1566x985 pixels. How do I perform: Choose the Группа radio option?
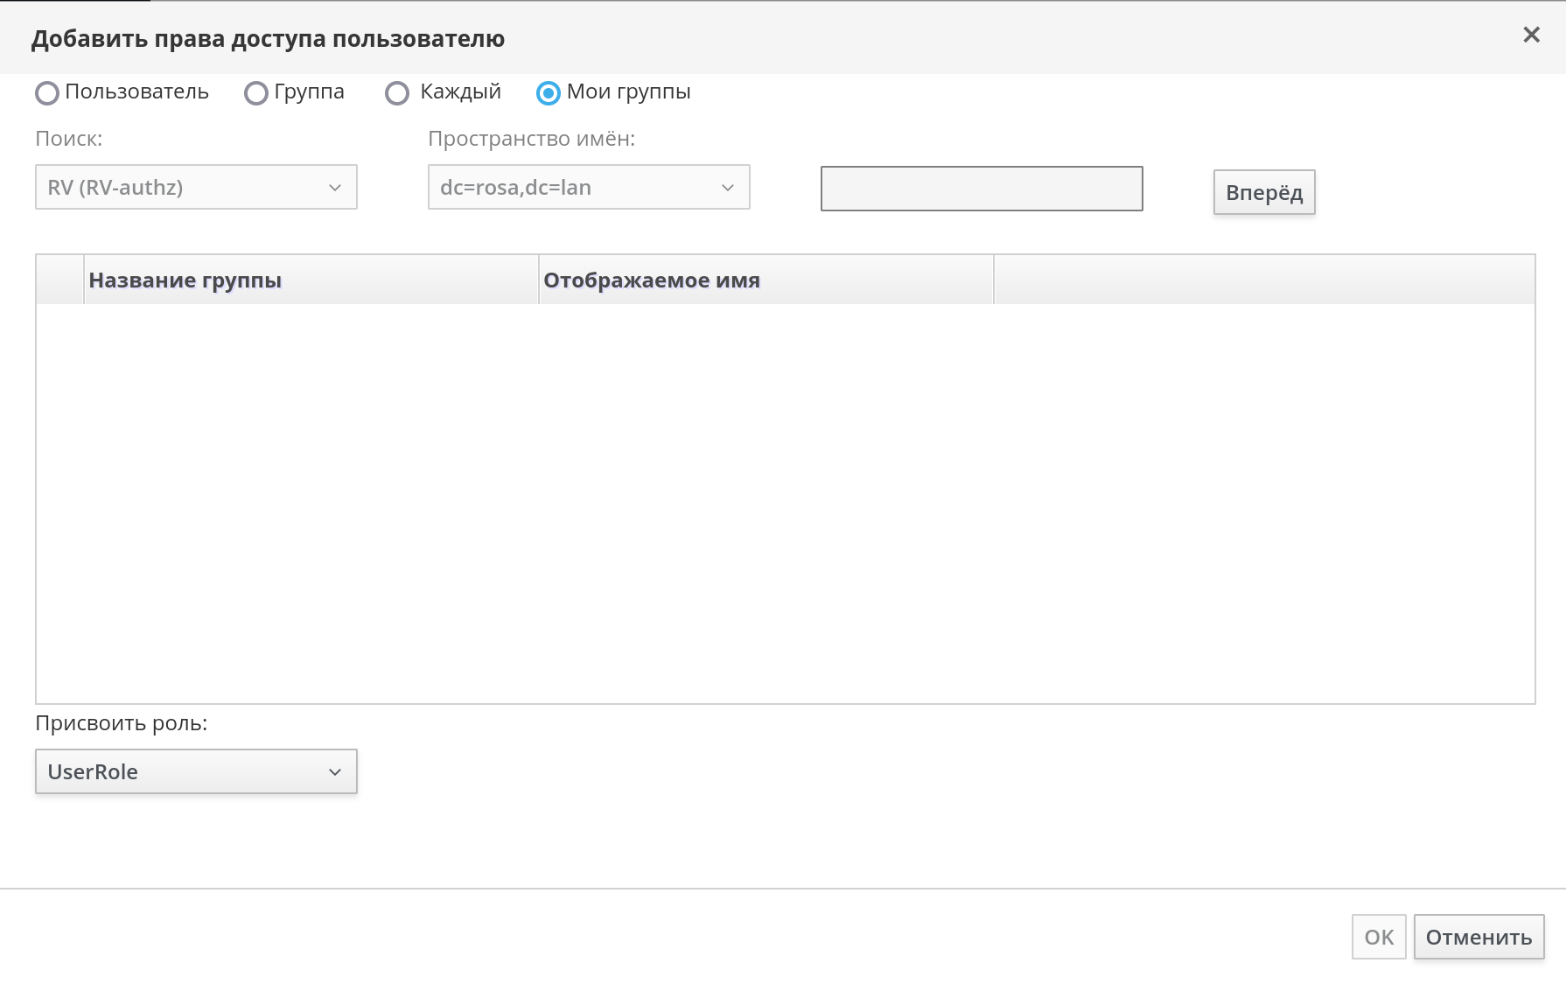[x=256, y=93]
